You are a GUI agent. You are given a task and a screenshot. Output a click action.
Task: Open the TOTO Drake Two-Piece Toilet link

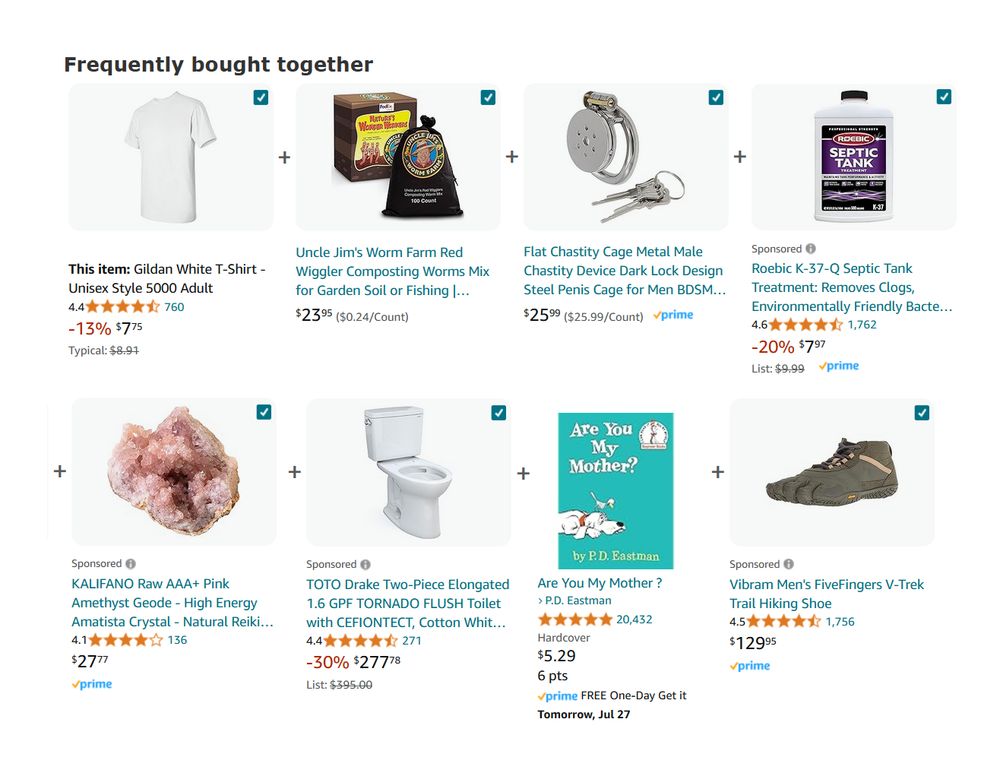[x=407, y=603]
